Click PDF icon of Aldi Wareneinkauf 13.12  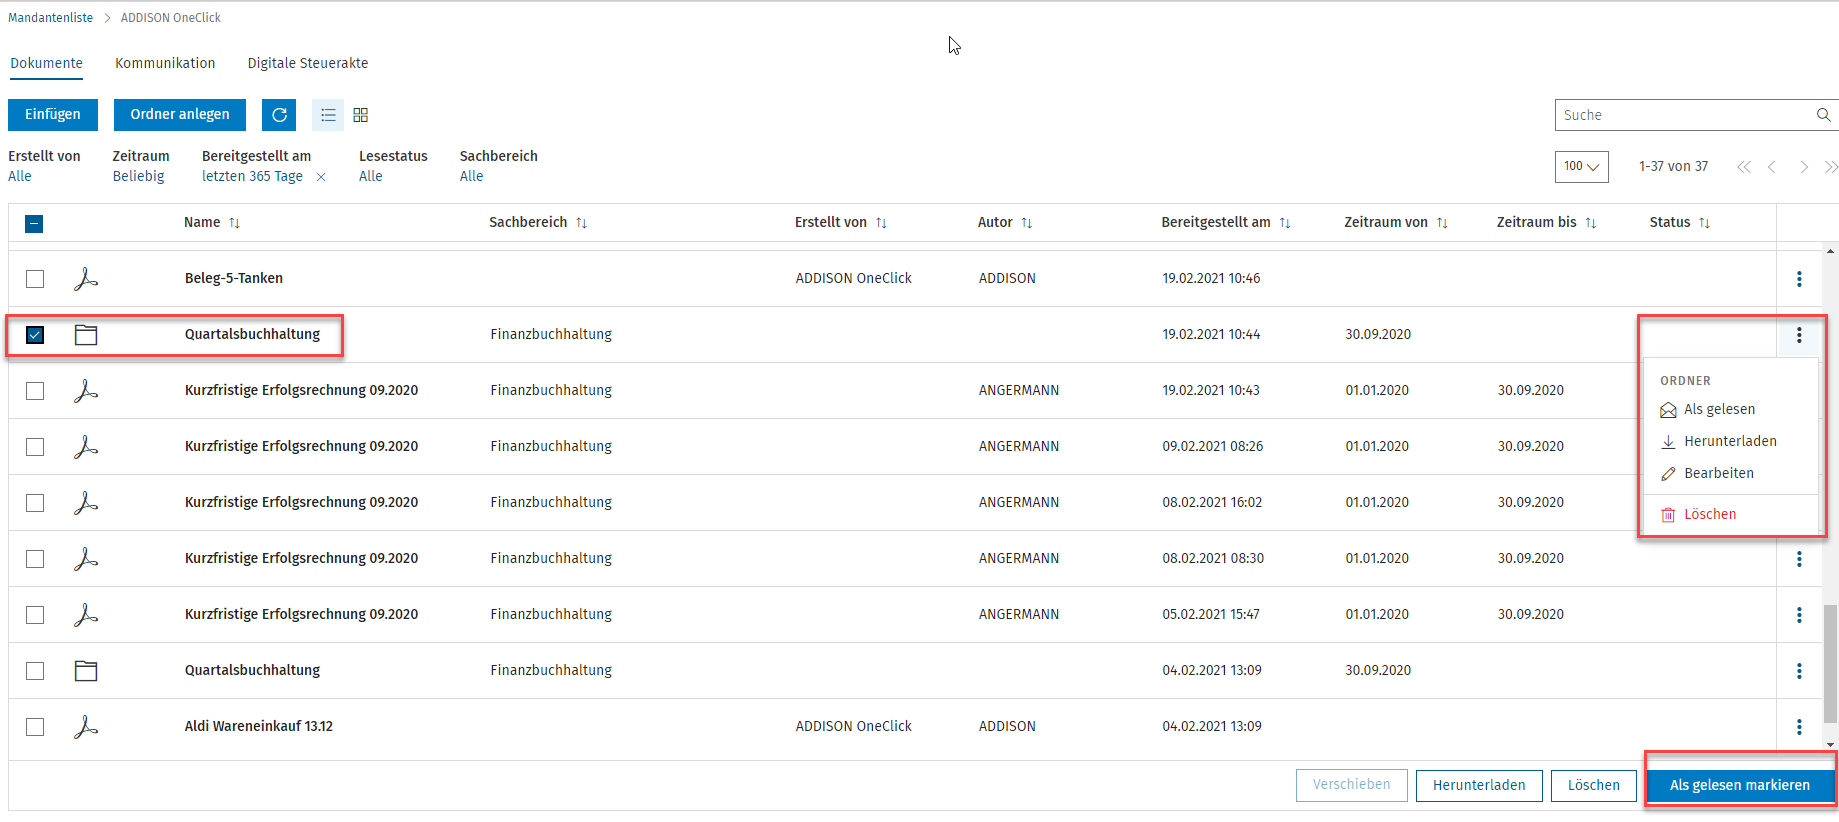(x=86, y=727)
